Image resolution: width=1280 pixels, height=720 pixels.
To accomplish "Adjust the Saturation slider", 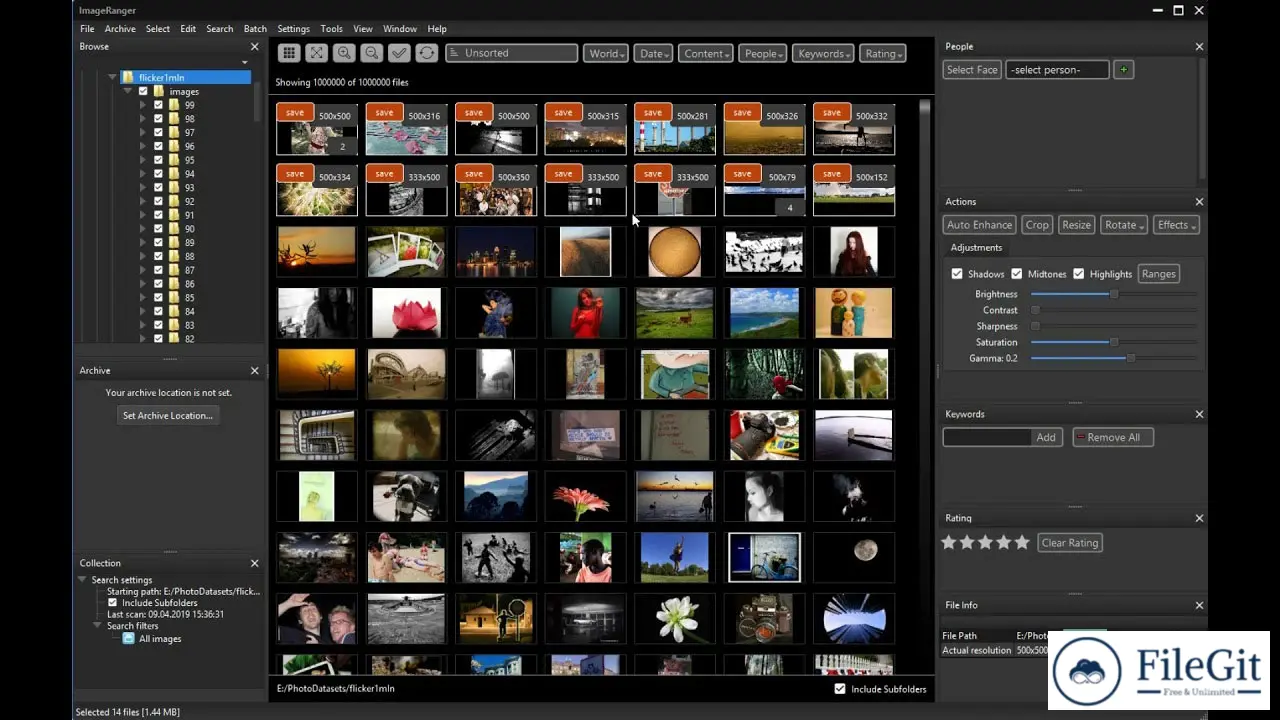I will click(x=1114, y=342).
